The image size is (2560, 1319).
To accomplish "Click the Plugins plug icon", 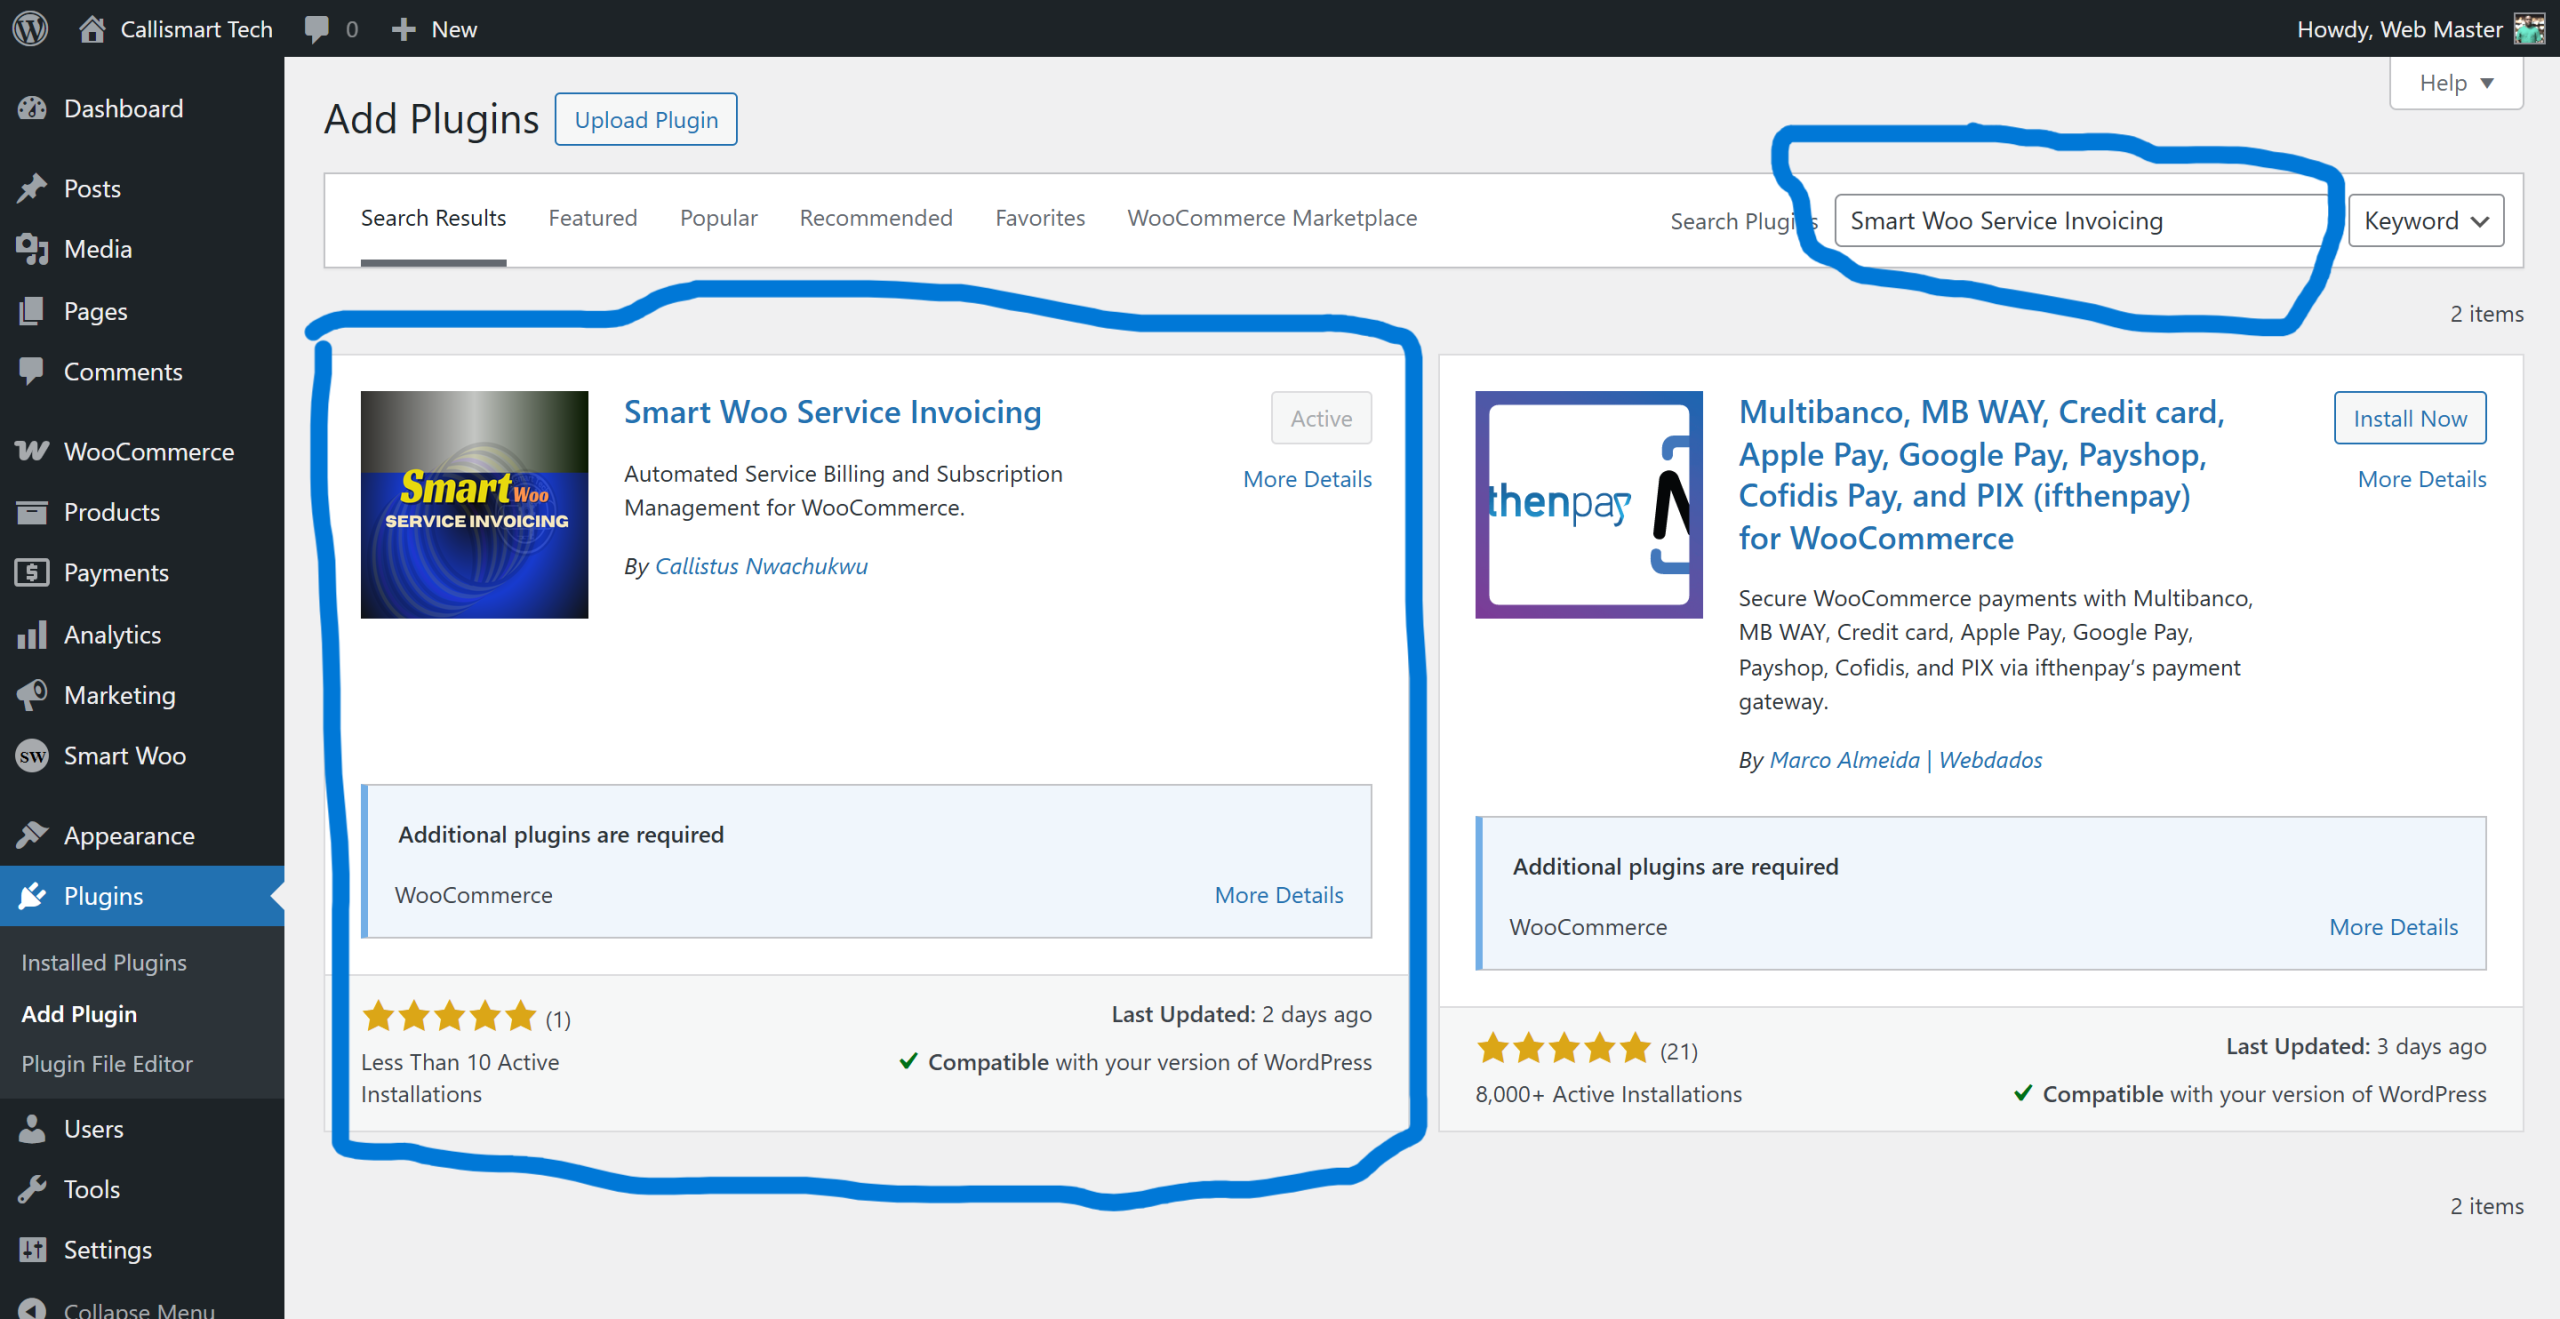I will click(x=32, y=895).
